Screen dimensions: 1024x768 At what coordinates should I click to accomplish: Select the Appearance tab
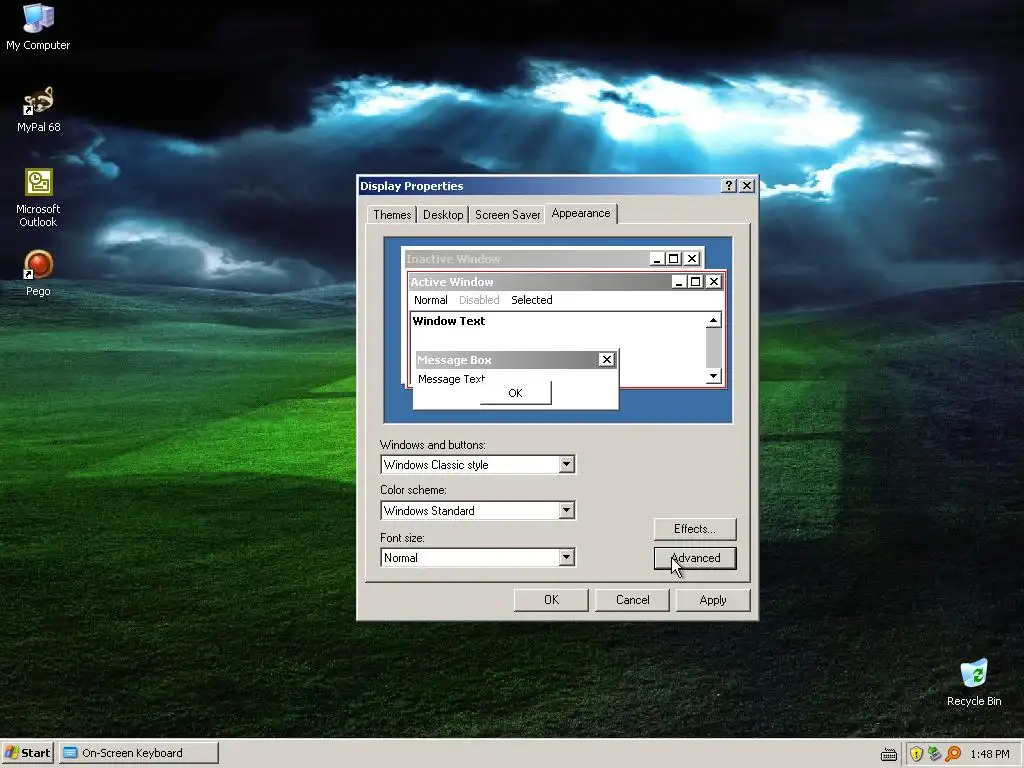tap(581, 213)
